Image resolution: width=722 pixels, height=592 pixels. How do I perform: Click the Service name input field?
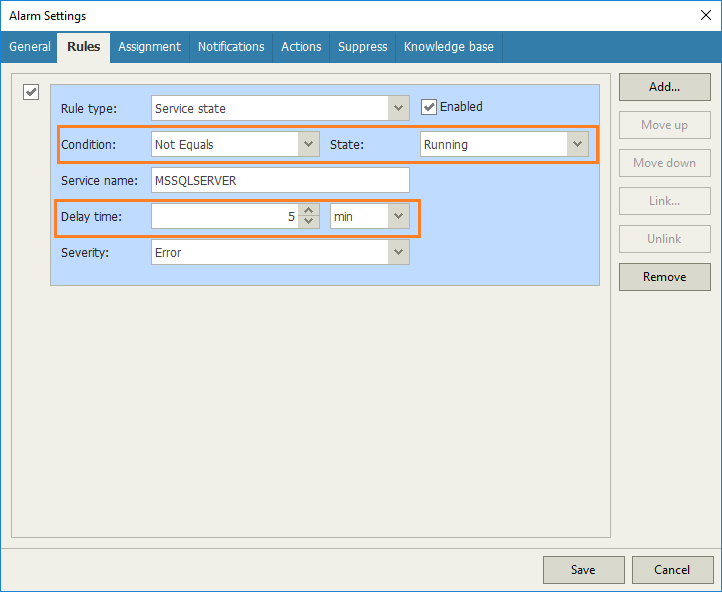[x=280, y=180]
